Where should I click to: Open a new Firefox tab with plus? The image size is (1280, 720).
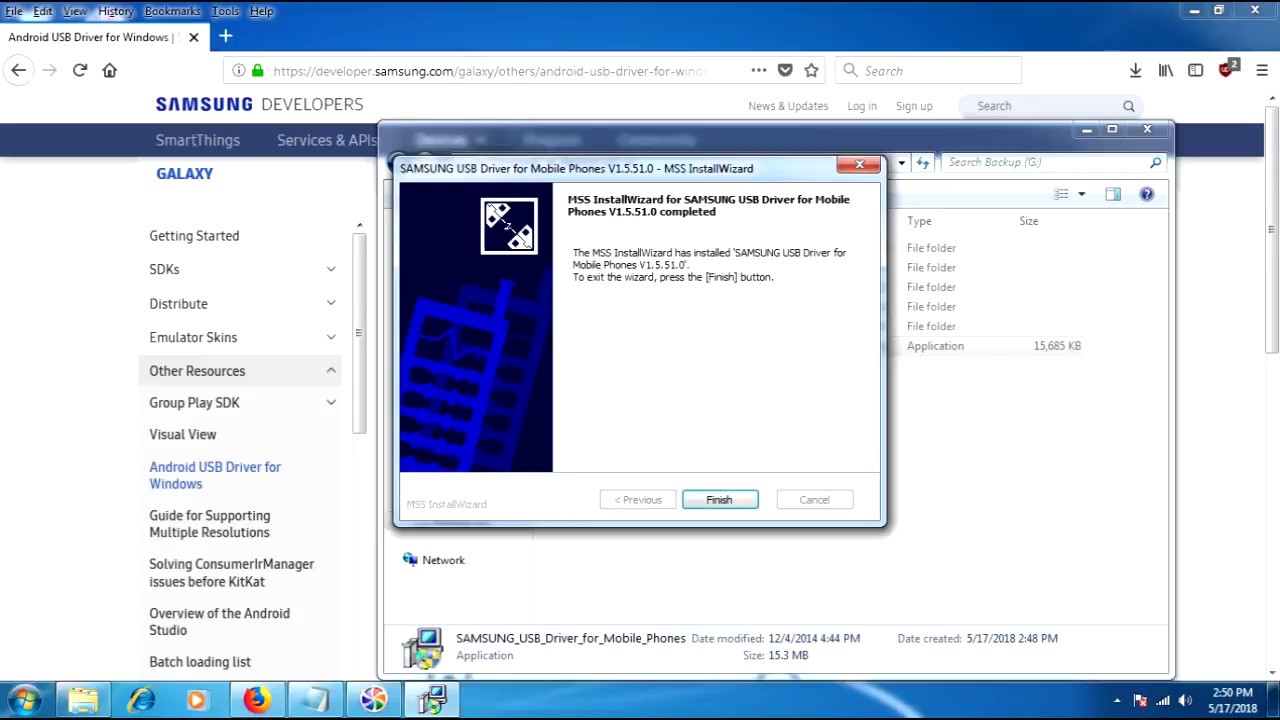tap(226, 37)
